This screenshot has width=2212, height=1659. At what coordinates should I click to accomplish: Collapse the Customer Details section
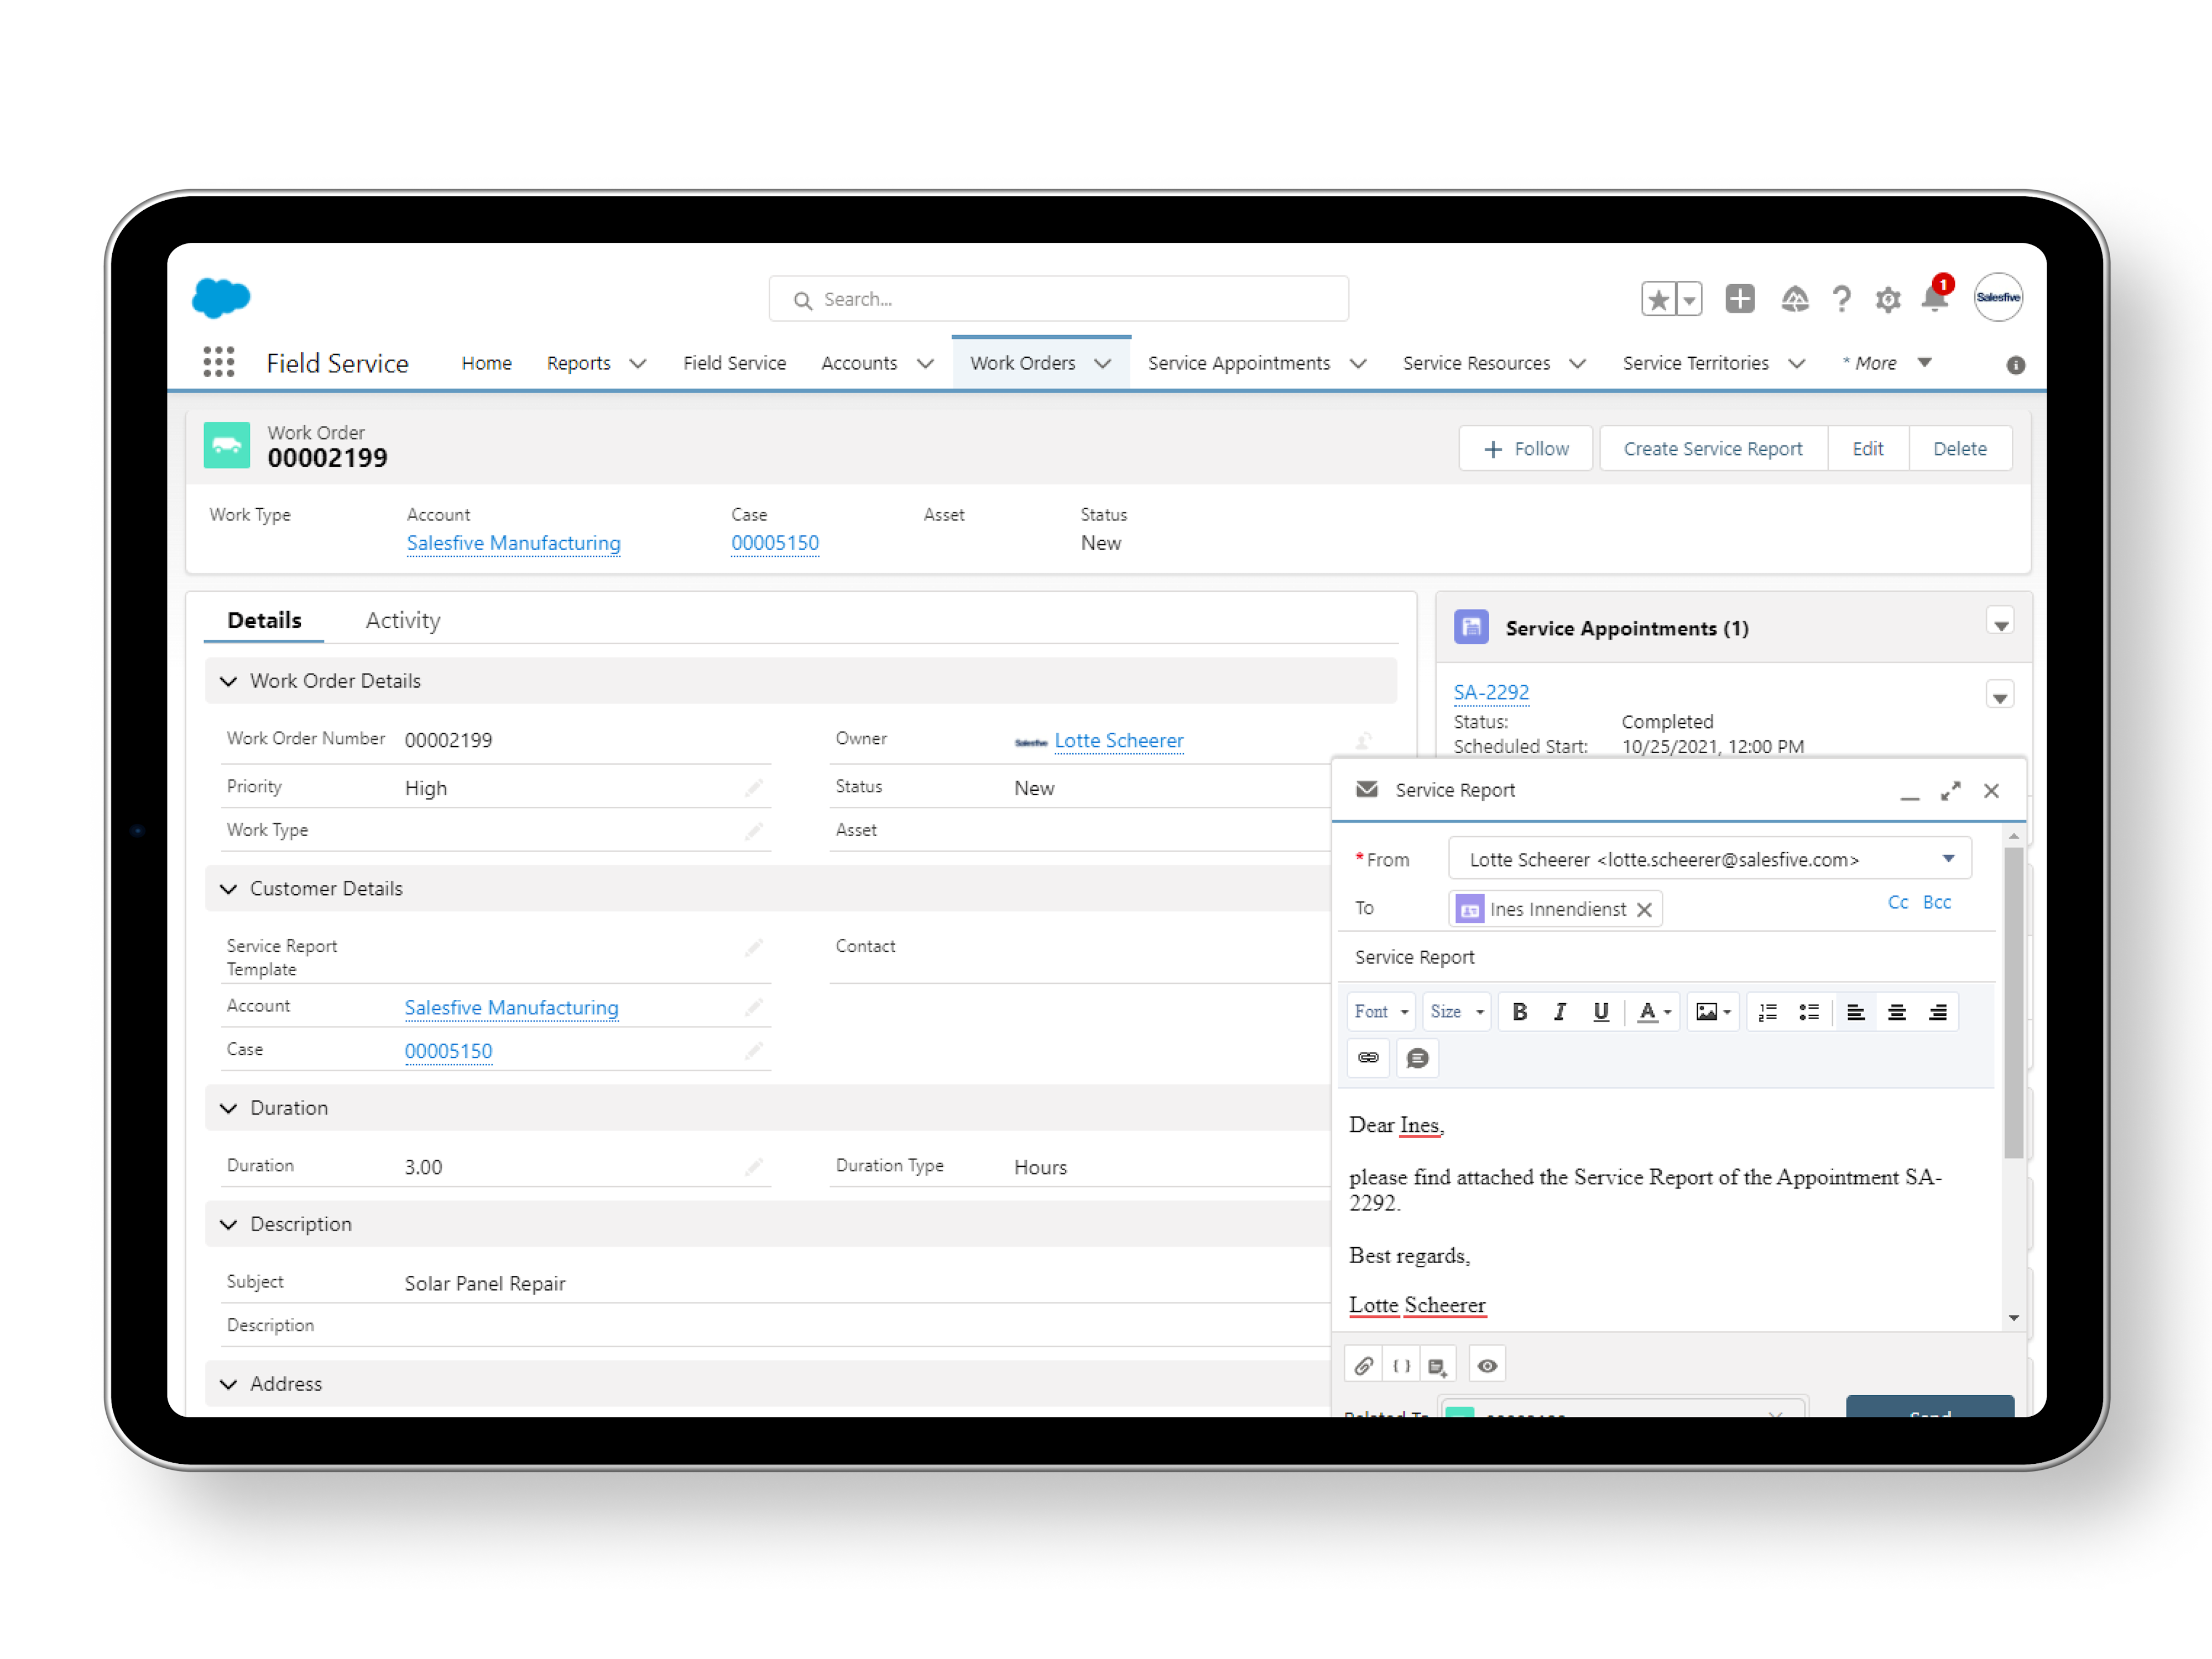229,888
